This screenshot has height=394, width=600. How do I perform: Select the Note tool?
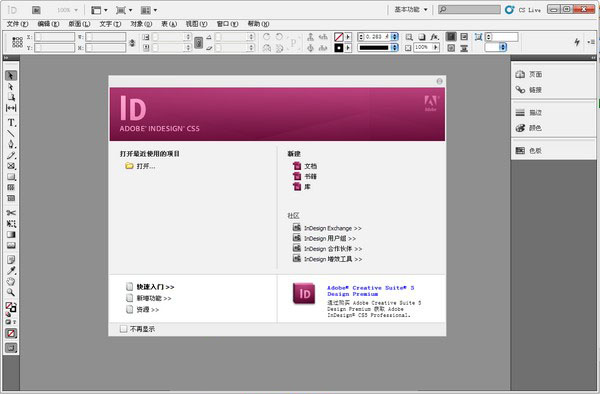(11, 260)
